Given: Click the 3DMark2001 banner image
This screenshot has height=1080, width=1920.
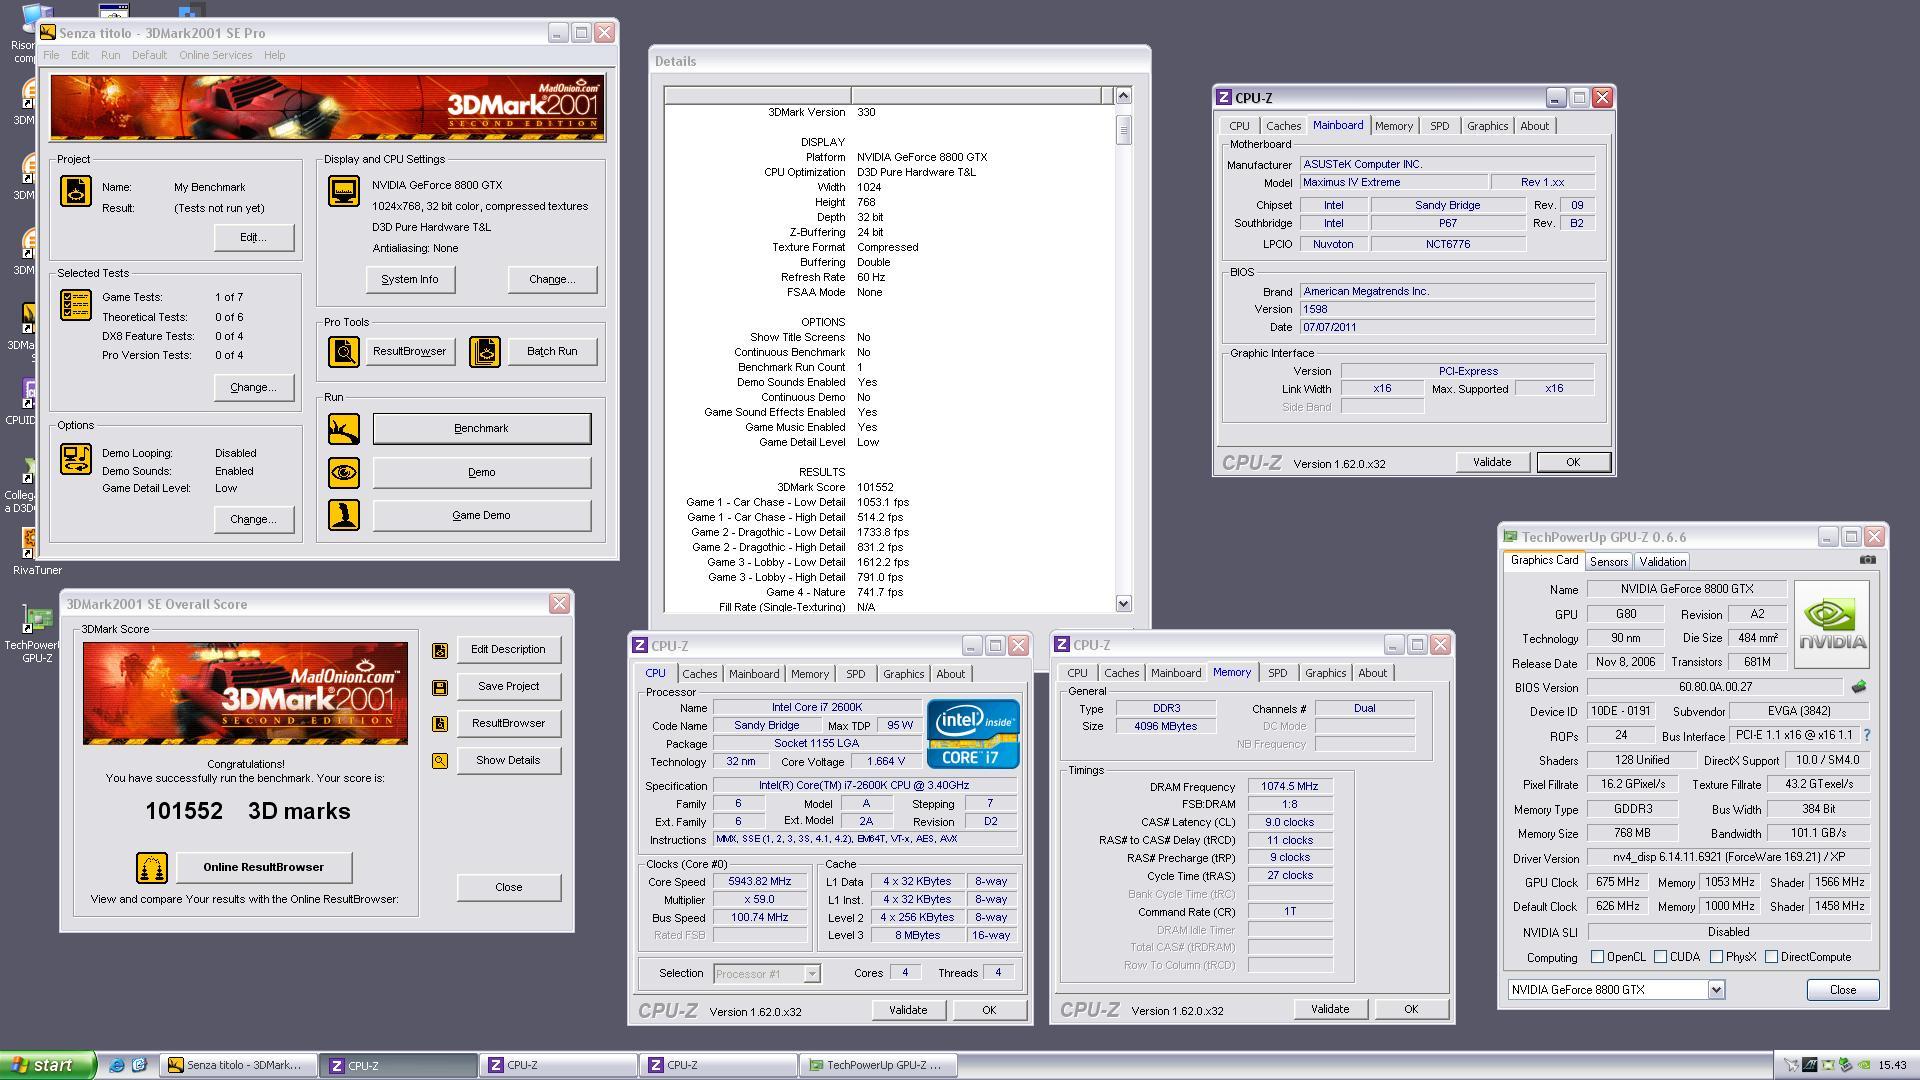Looking at the screenshot, I should 327,107.
